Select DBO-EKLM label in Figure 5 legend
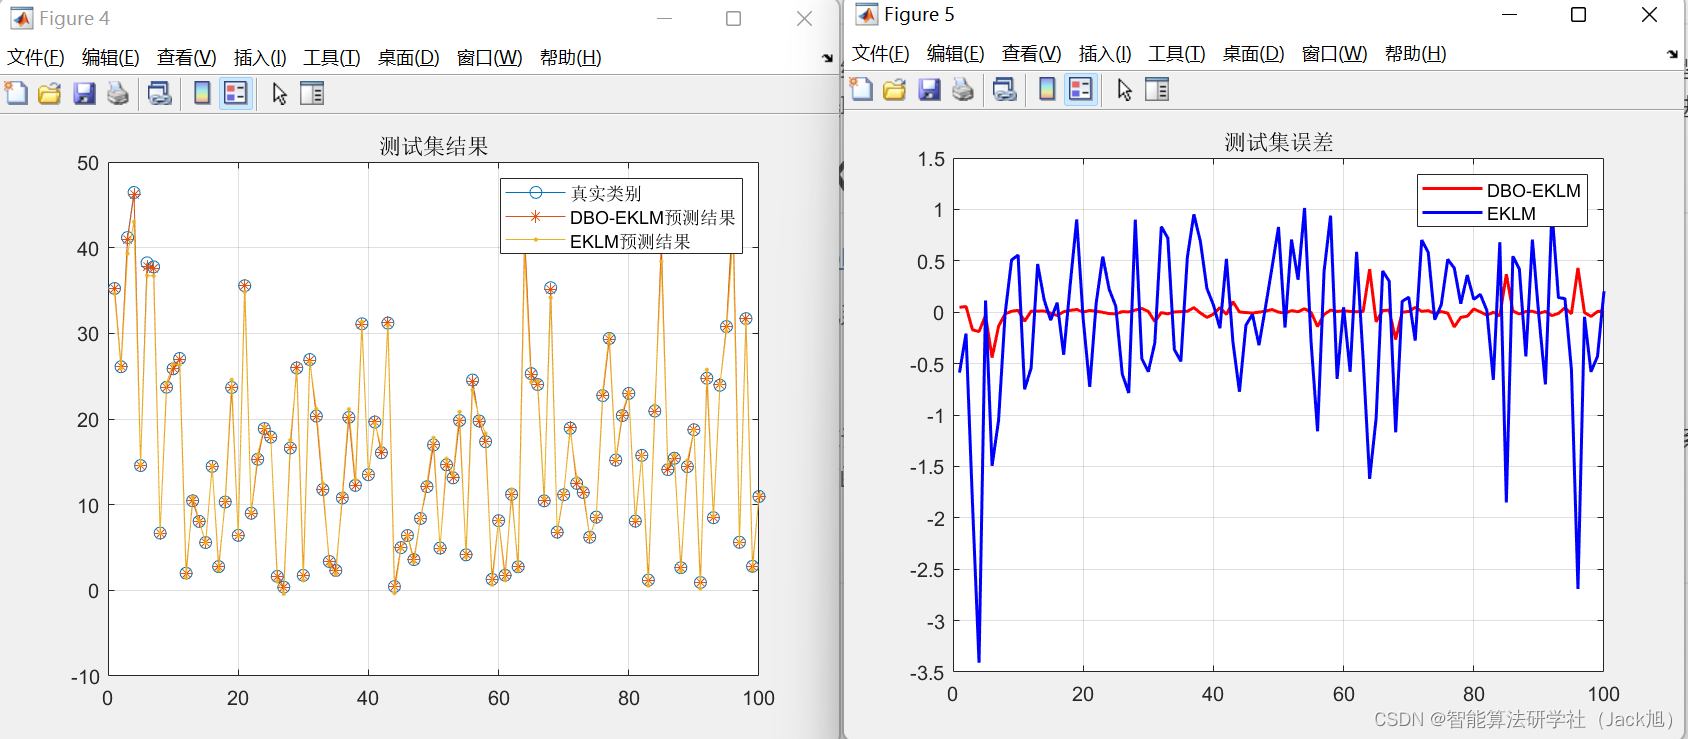The height and width of the screenshot is (739, 1688). pyautogui.click(x=1534, y=190)
